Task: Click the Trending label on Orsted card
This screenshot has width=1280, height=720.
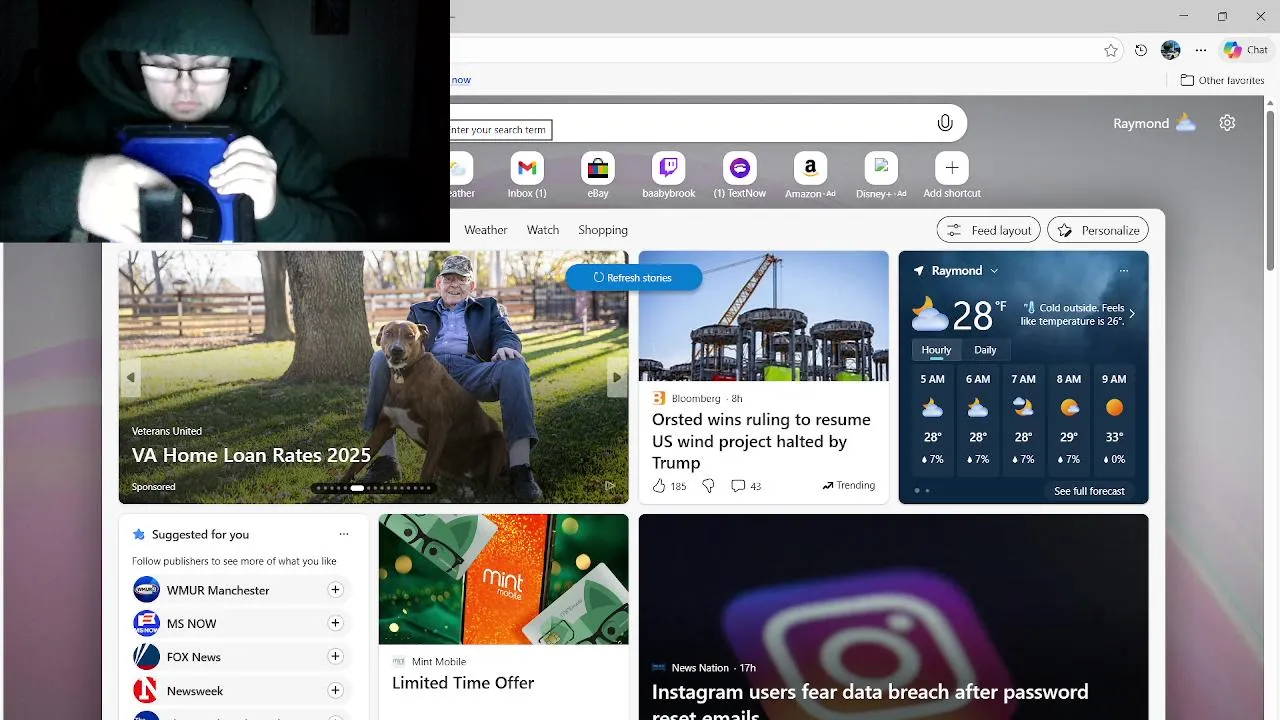Action: pyautogui.click(x=849, y=485)
